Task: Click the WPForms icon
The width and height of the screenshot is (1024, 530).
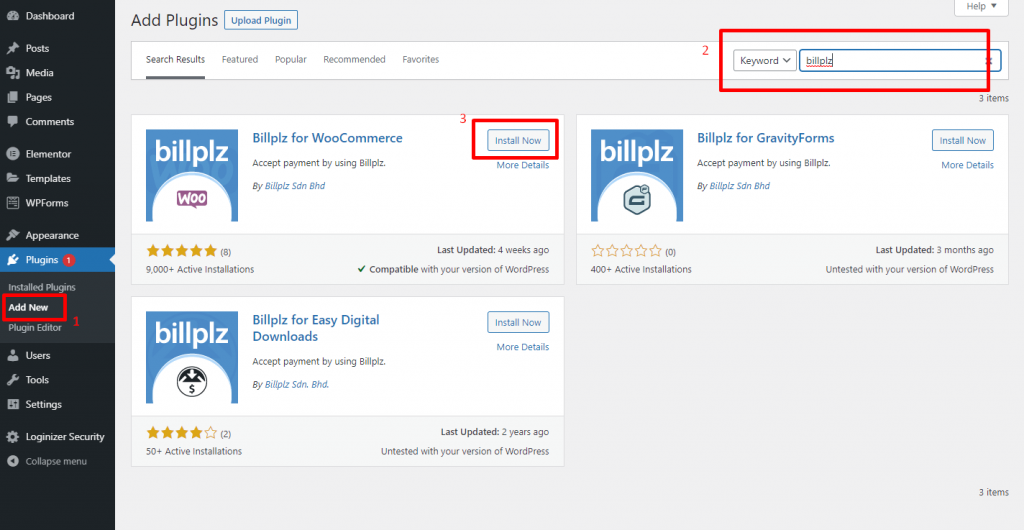Action: pyautogui.click(x=12, y=203)
